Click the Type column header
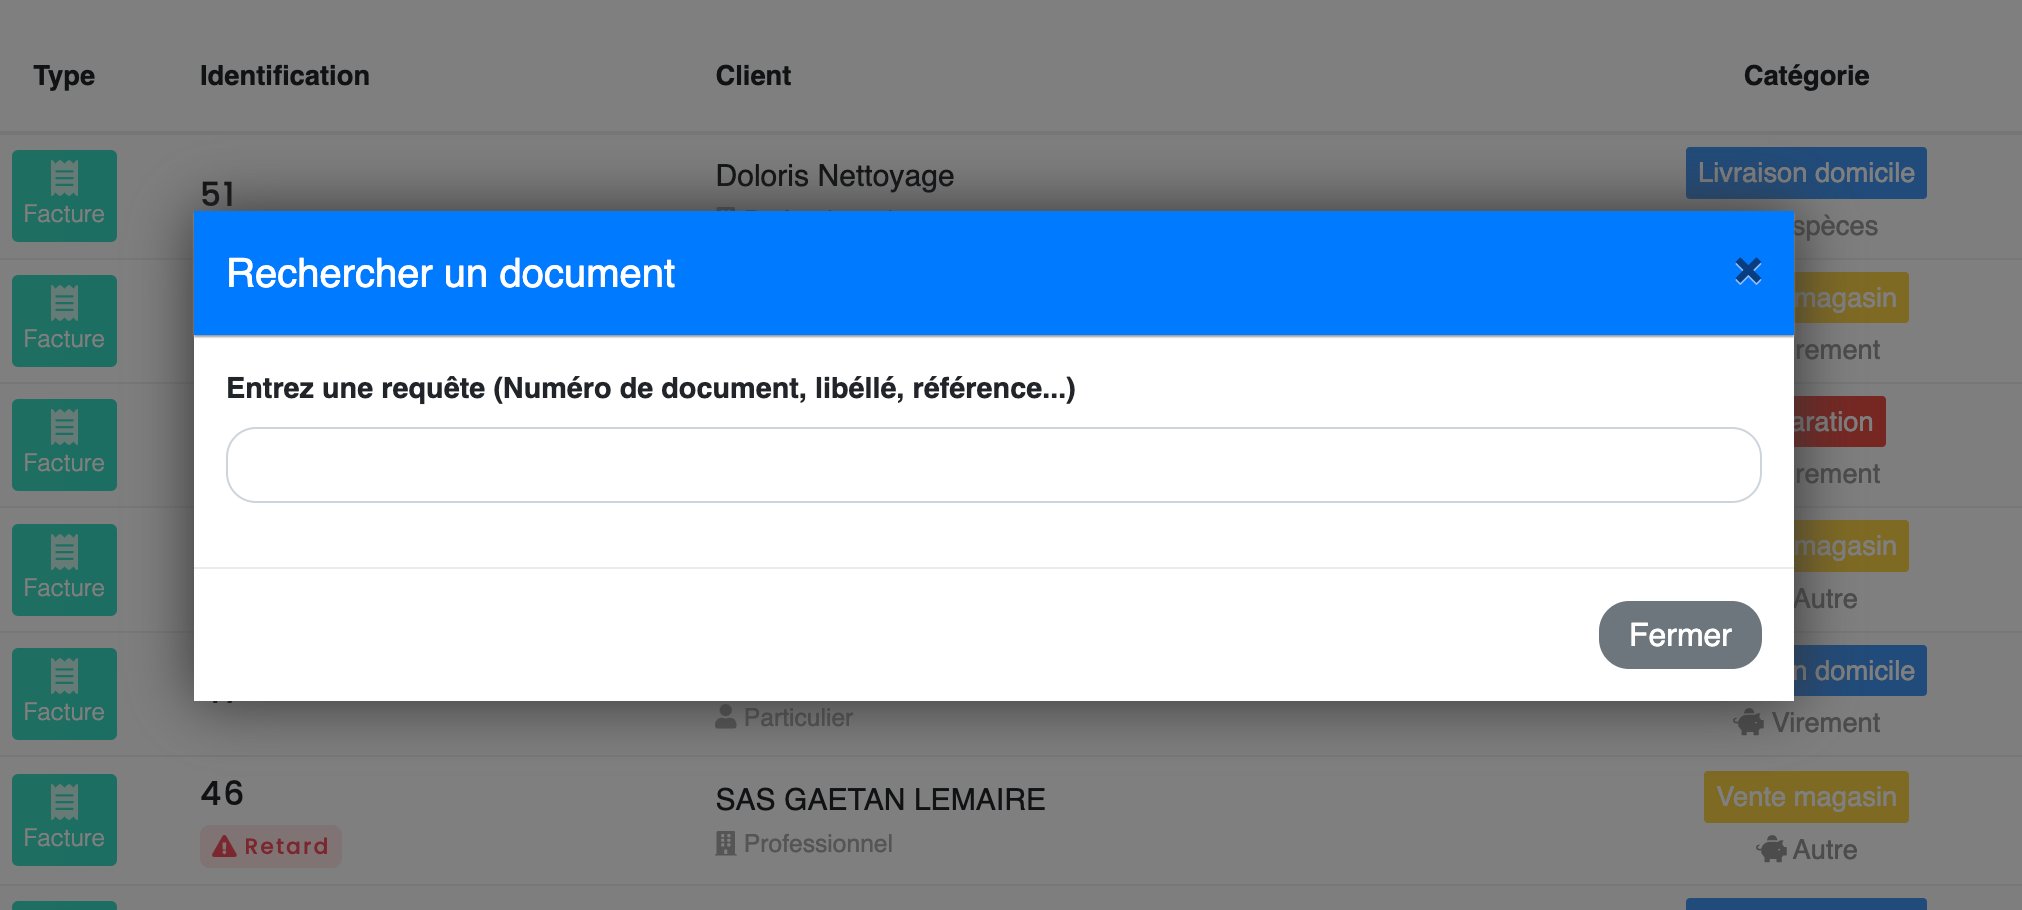 [x=64, y=76]
